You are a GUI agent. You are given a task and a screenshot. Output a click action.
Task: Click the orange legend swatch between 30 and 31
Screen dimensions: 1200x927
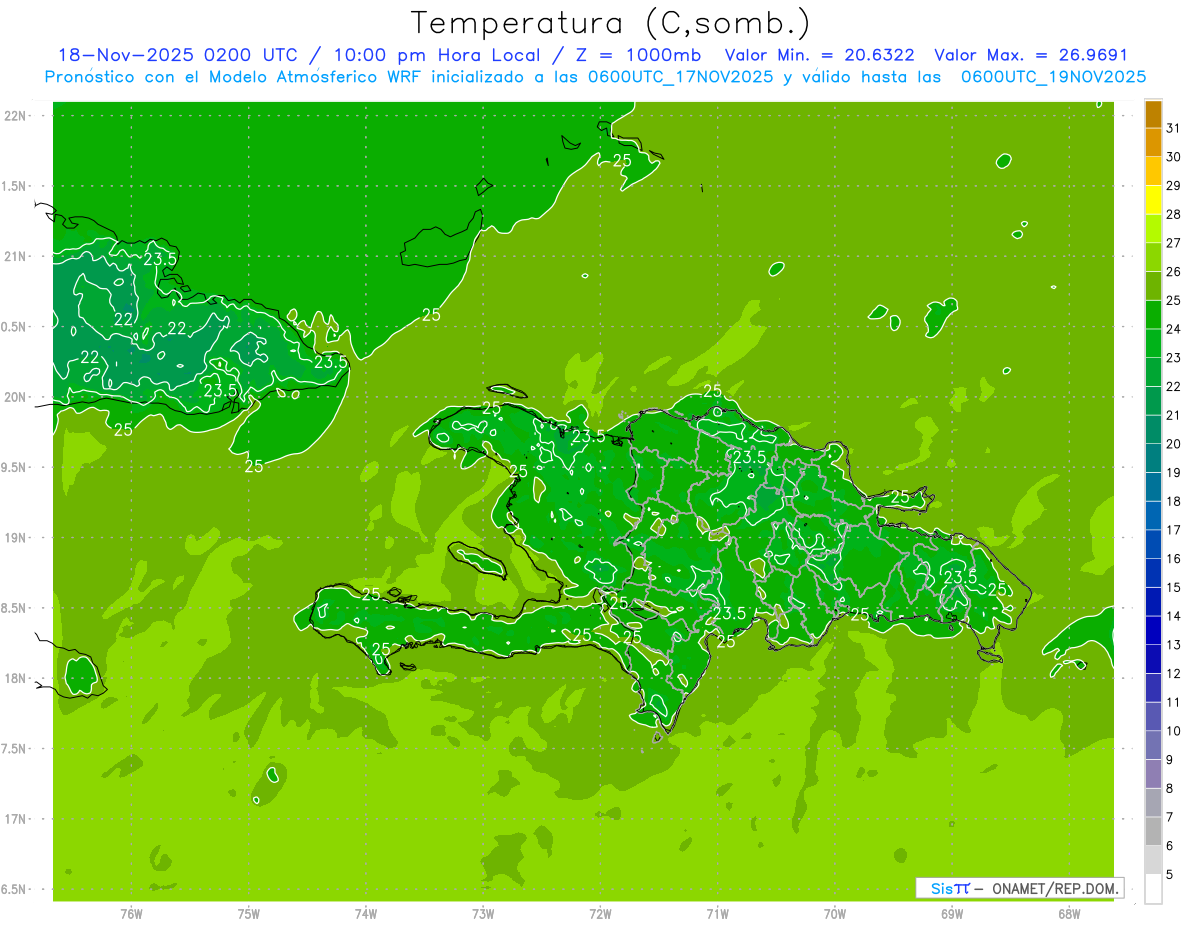(1153, 142)
